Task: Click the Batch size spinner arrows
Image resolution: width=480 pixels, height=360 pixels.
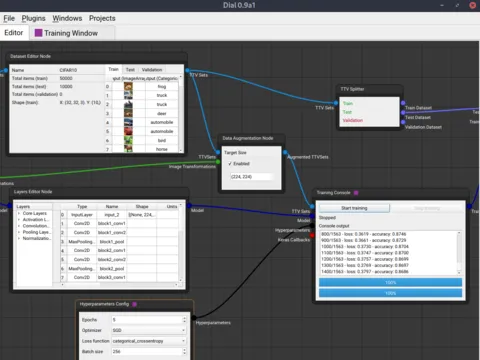Action: 184,352
